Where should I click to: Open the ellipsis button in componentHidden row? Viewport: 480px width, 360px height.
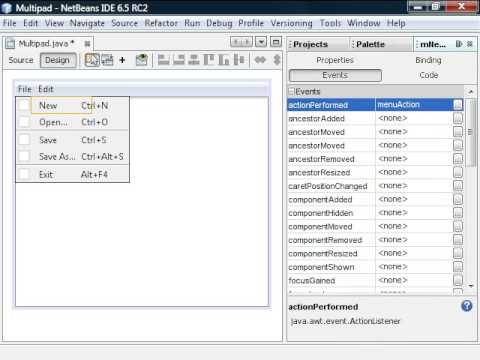click(458, 213)
